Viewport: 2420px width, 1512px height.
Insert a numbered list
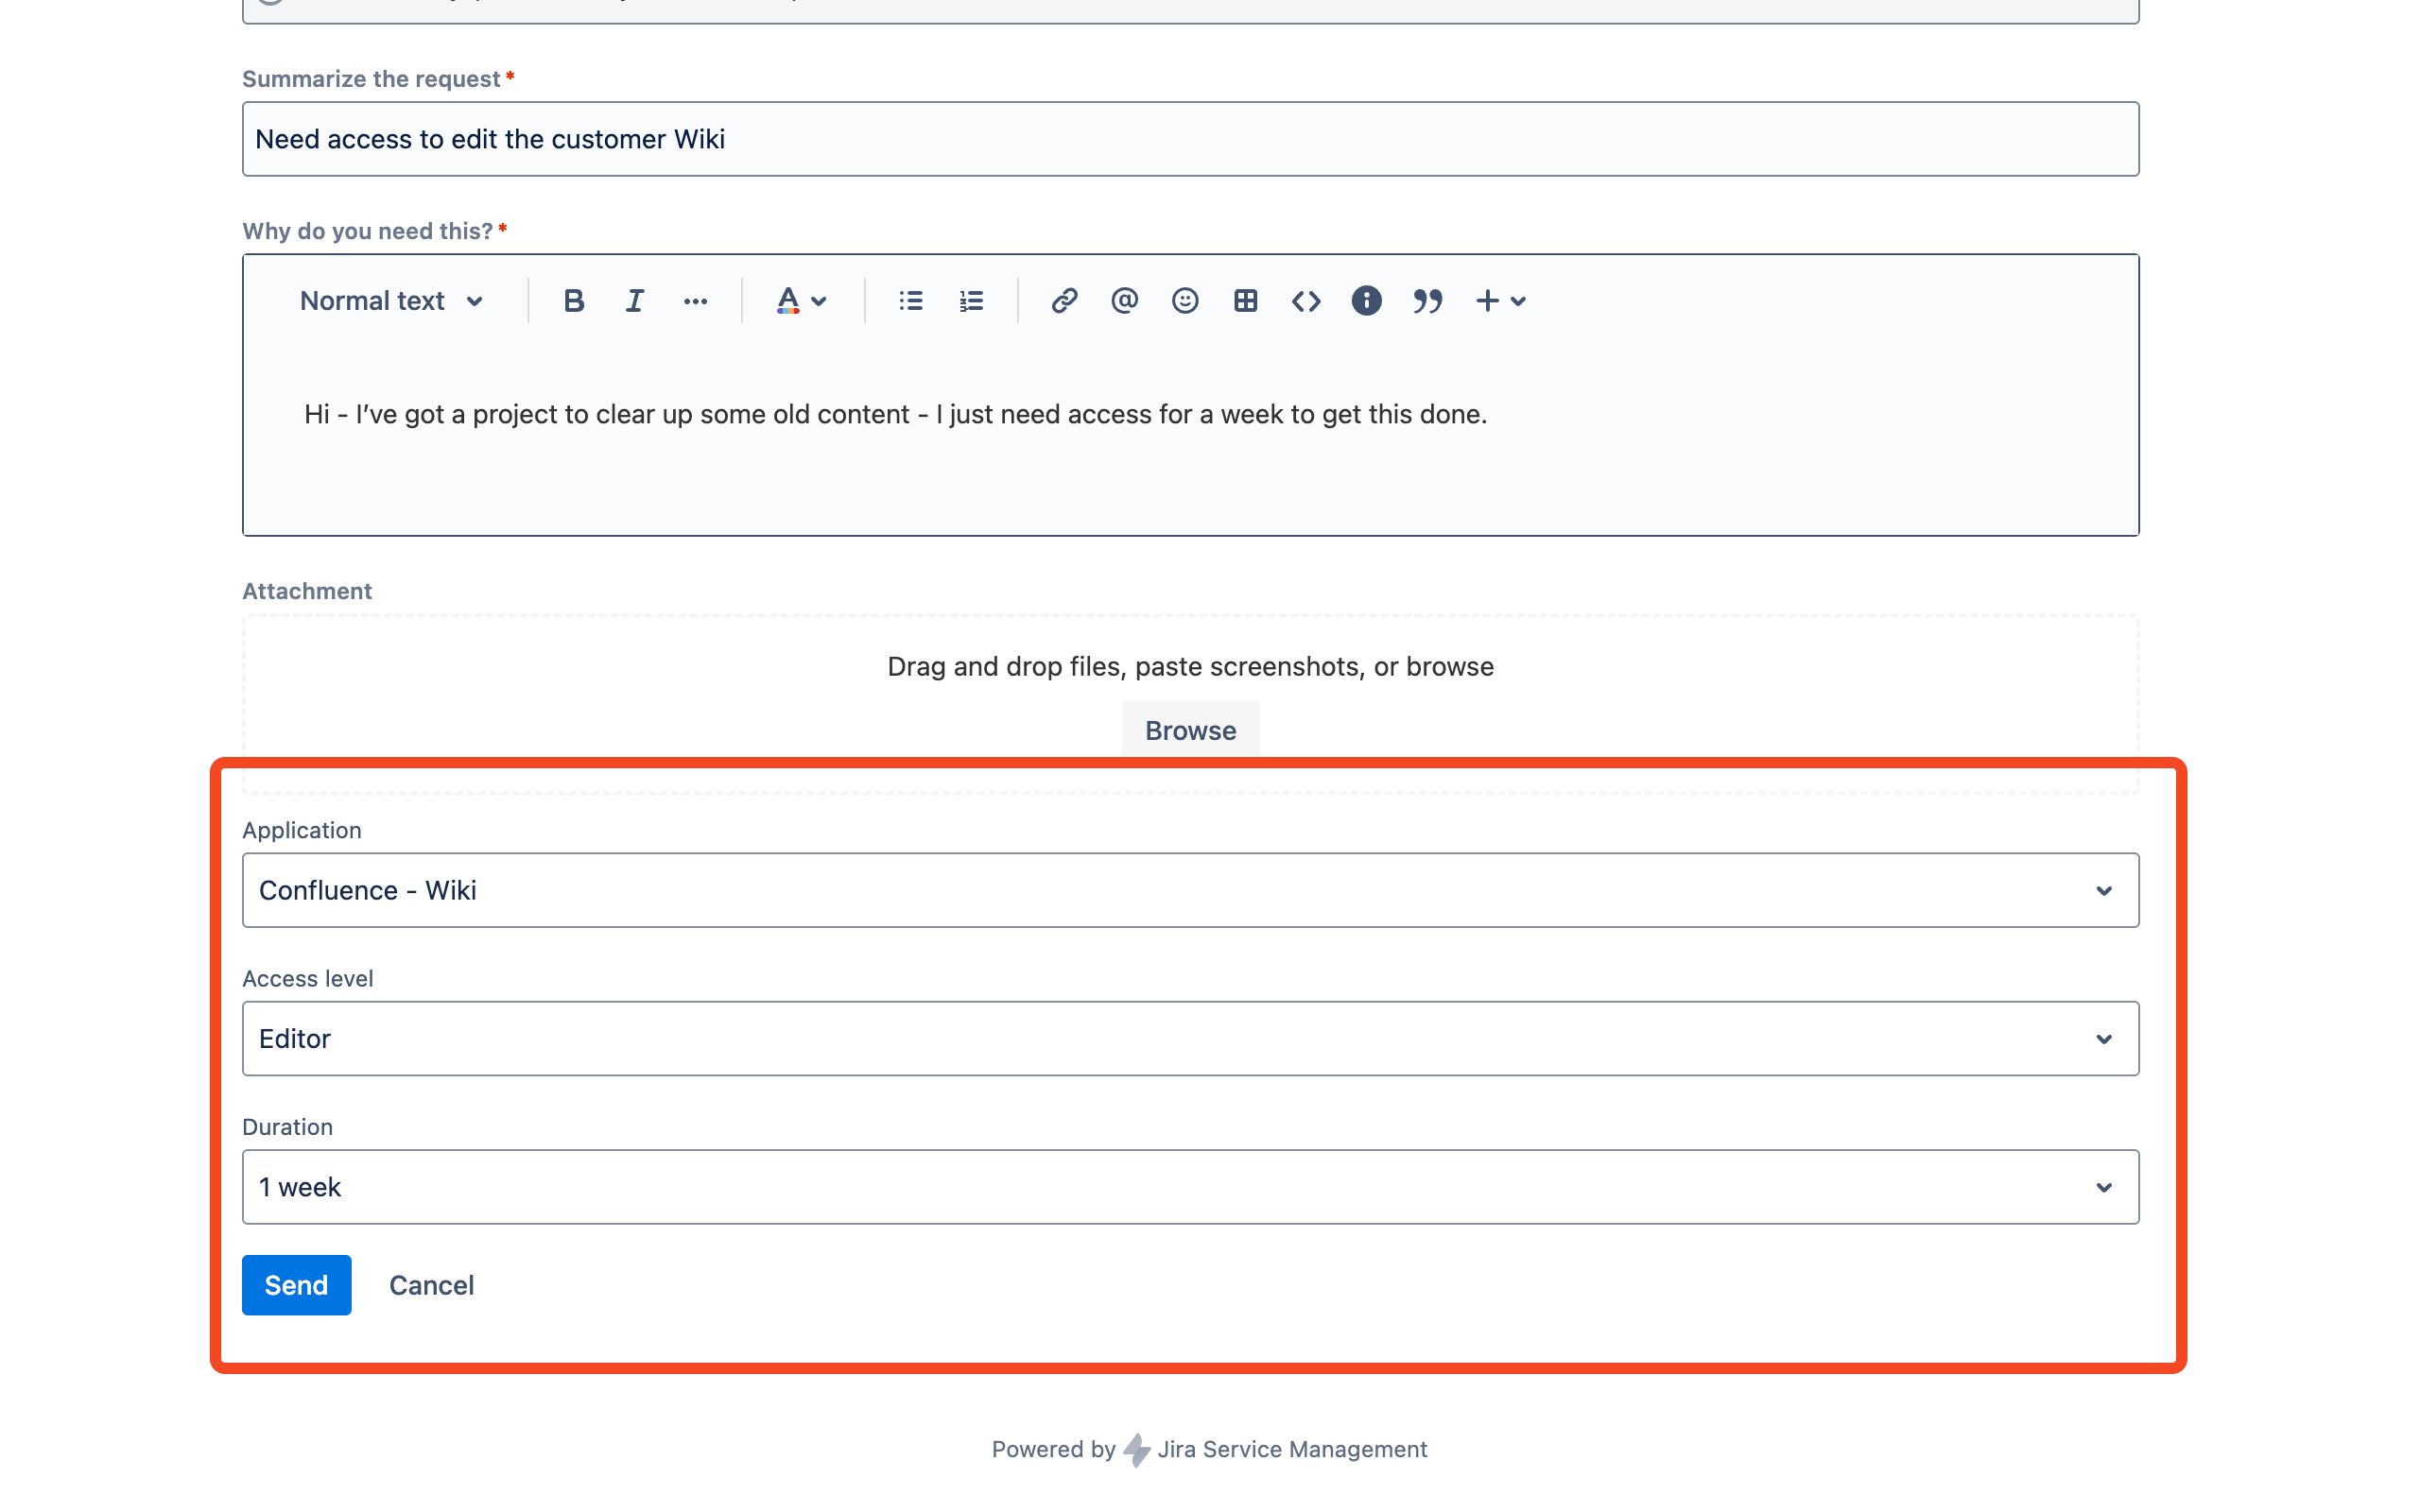971,301
